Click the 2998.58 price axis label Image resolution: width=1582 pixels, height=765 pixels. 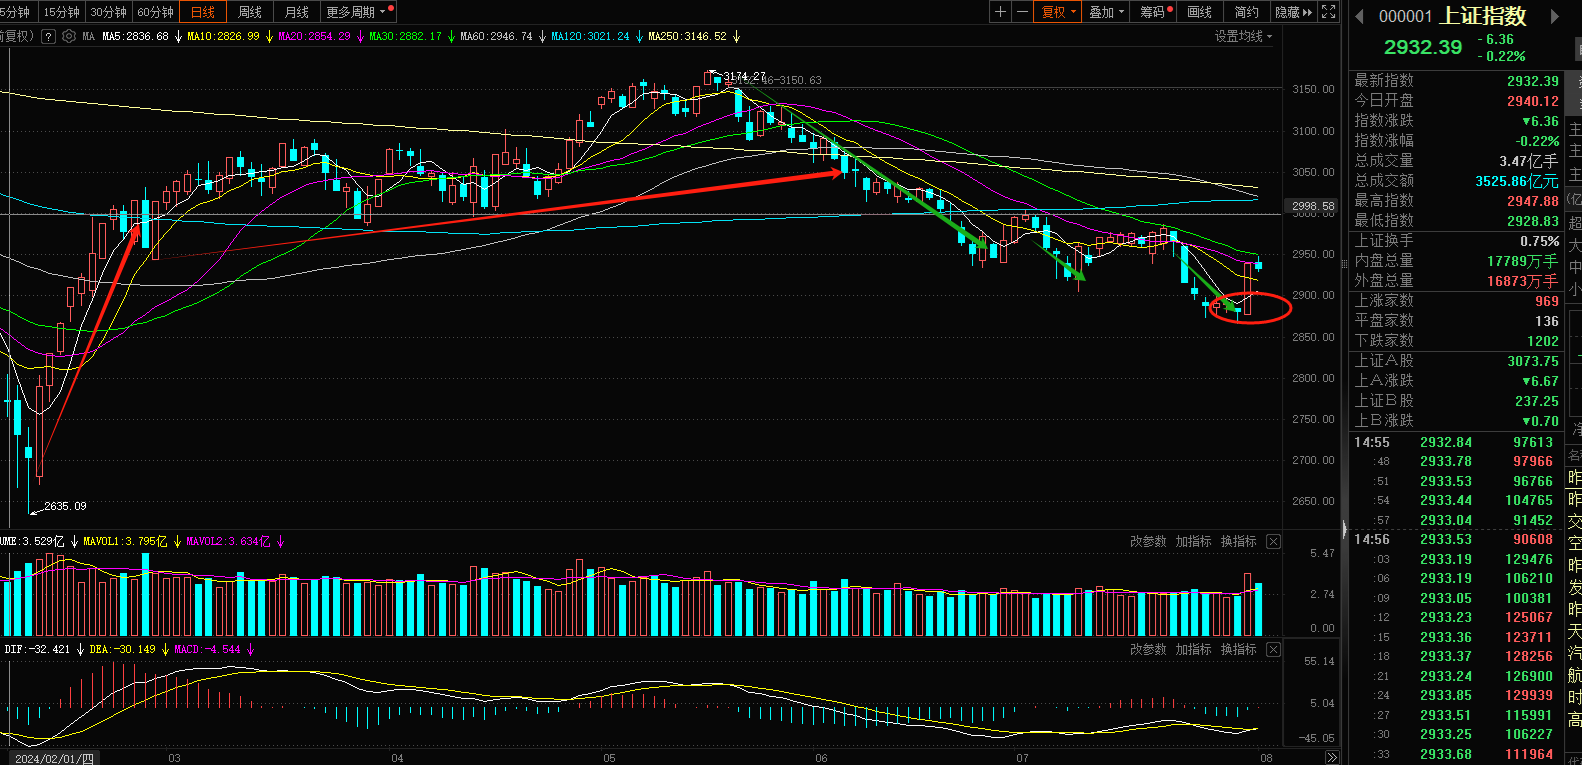click(x=1312, y=207)
